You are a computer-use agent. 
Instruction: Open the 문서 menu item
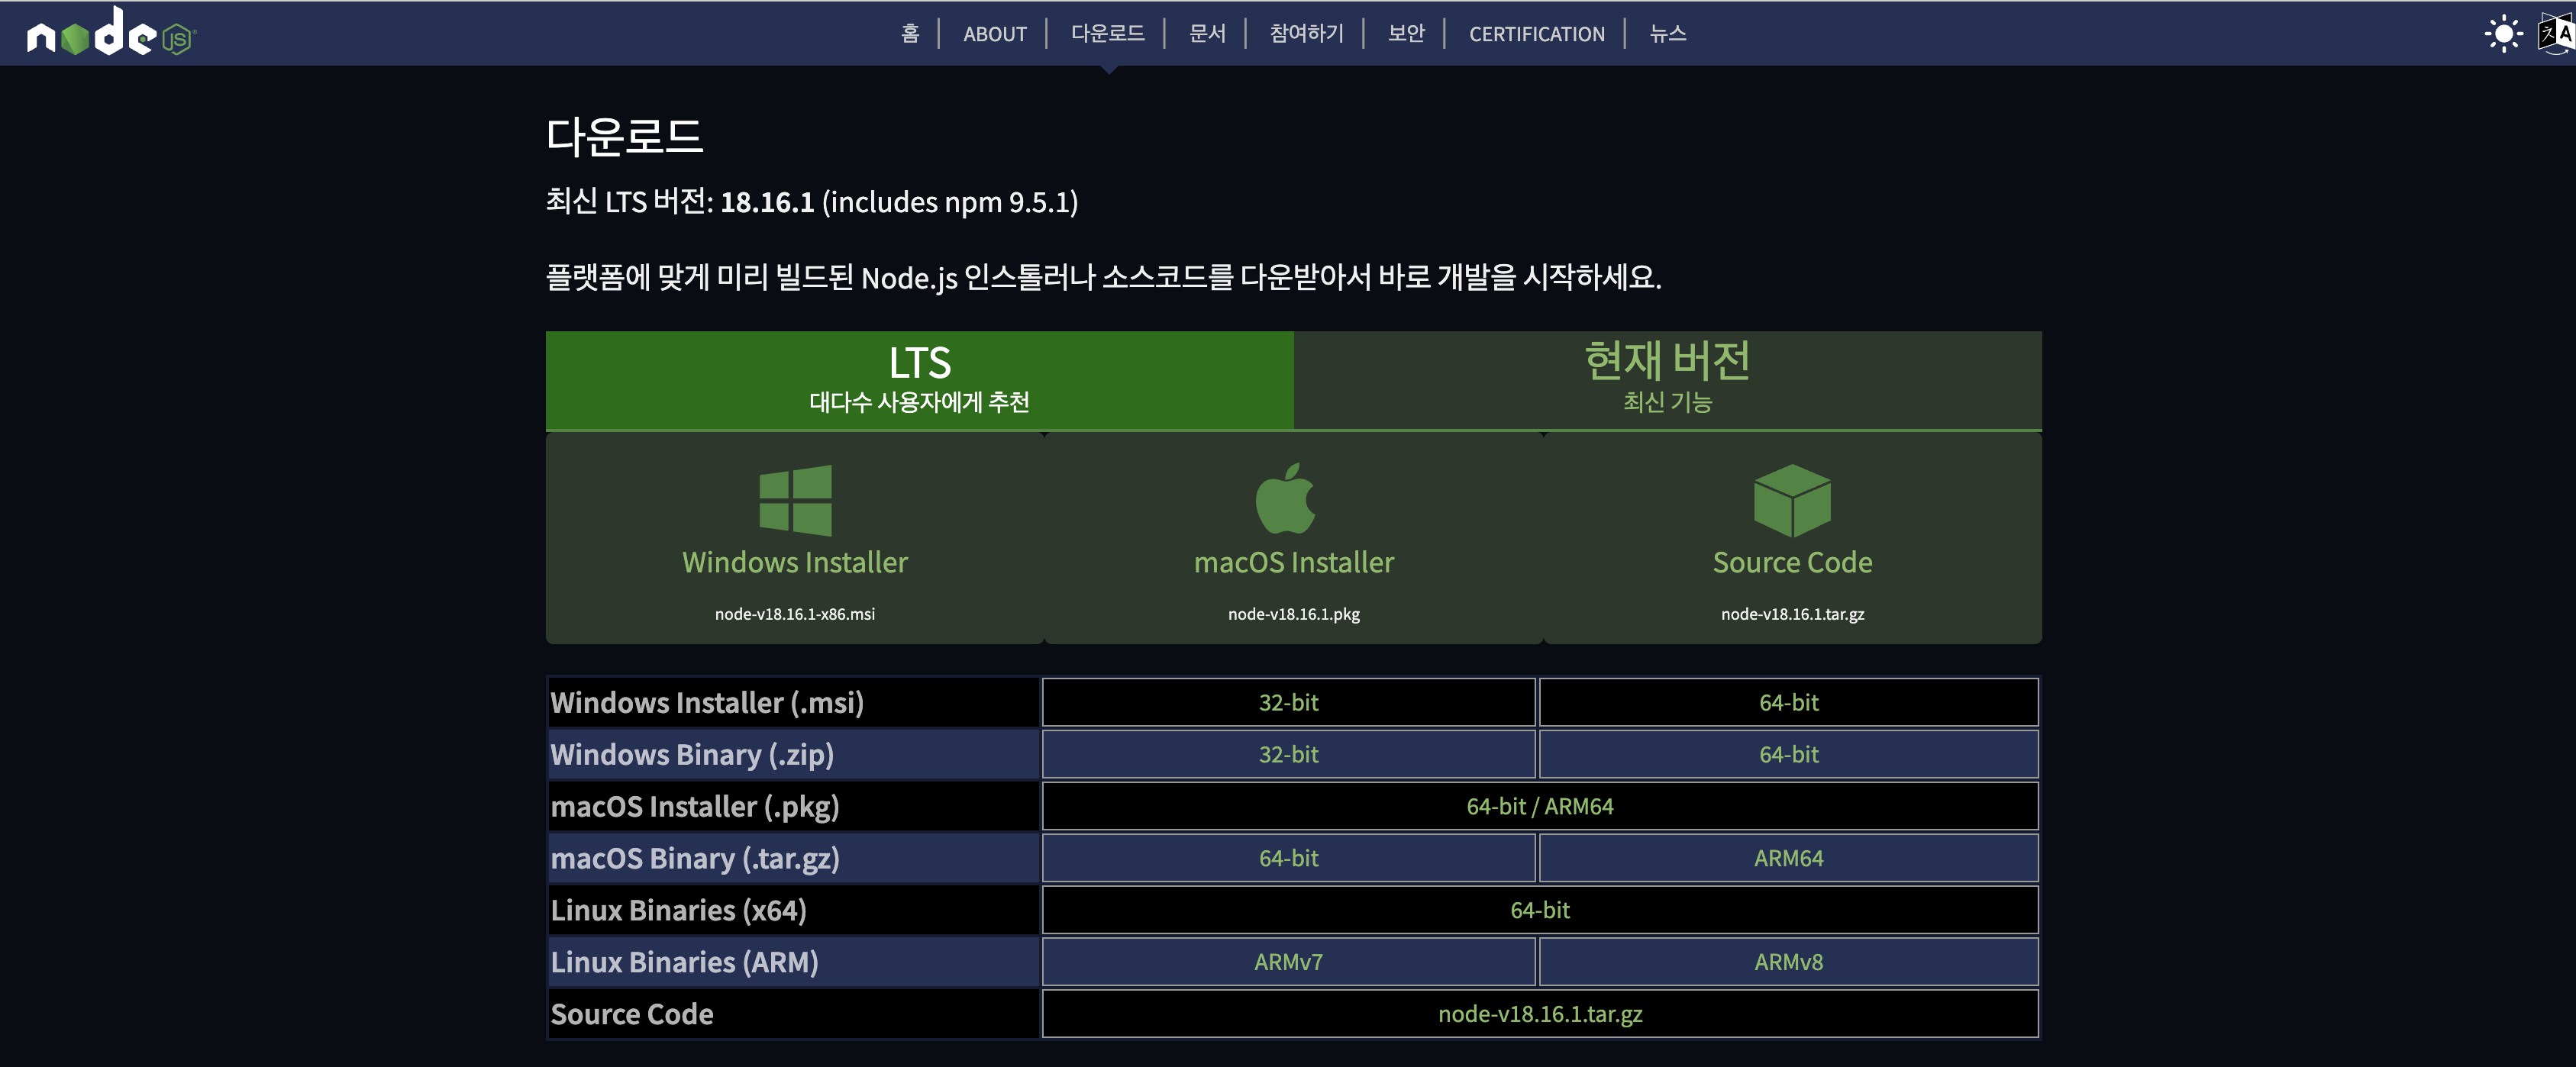click(x=1206, y=34)
